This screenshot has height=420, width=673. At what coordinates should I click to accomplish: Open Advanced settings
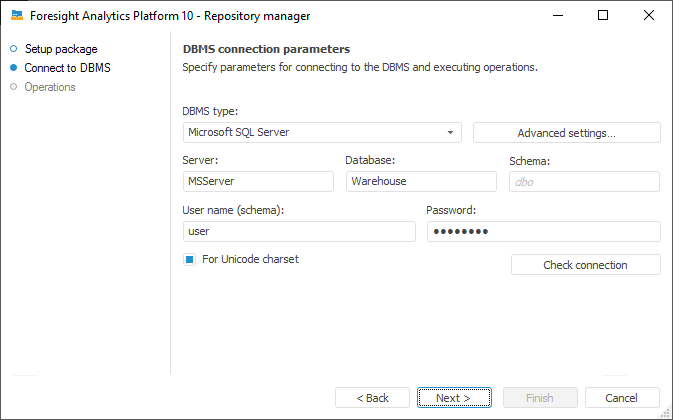coord(566,133)
